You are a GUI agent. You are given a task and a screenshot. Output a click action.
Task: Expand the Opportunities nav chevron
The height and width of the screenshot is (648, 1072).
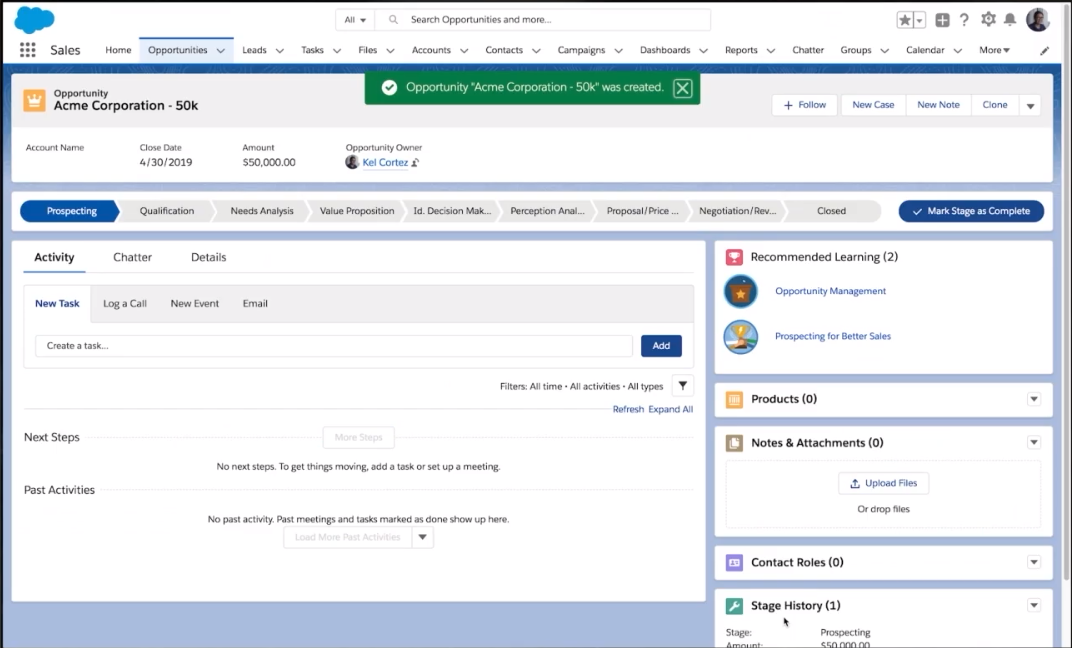221,51
